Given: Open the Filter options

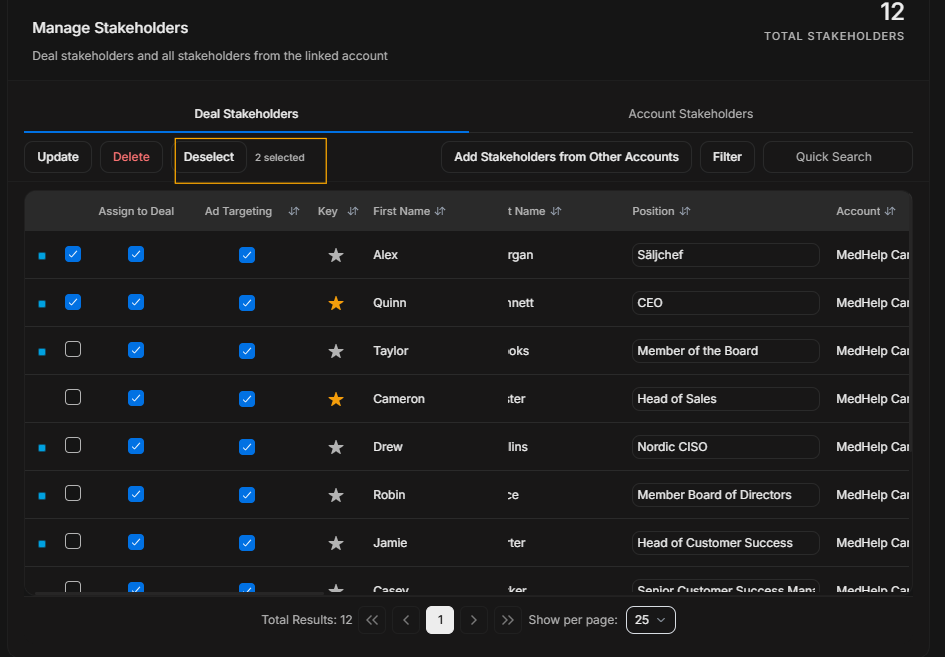Looking at the screenshot, I should click(727, 157).
